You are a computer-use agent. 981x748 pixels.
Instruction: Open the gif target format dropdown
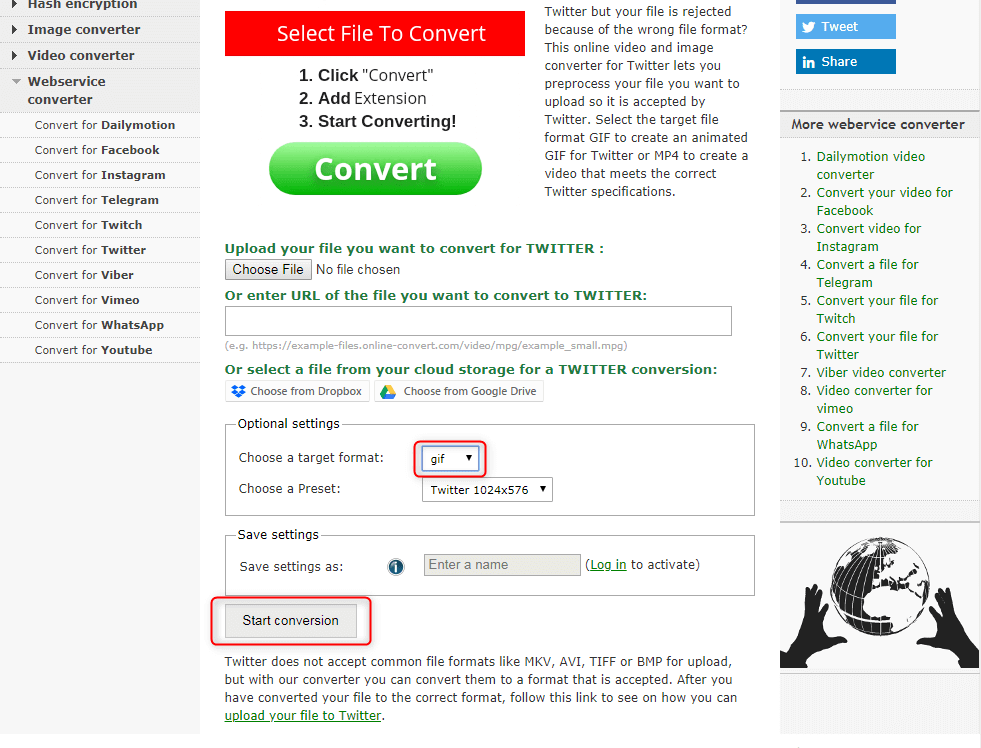click(x=450, y=458)
